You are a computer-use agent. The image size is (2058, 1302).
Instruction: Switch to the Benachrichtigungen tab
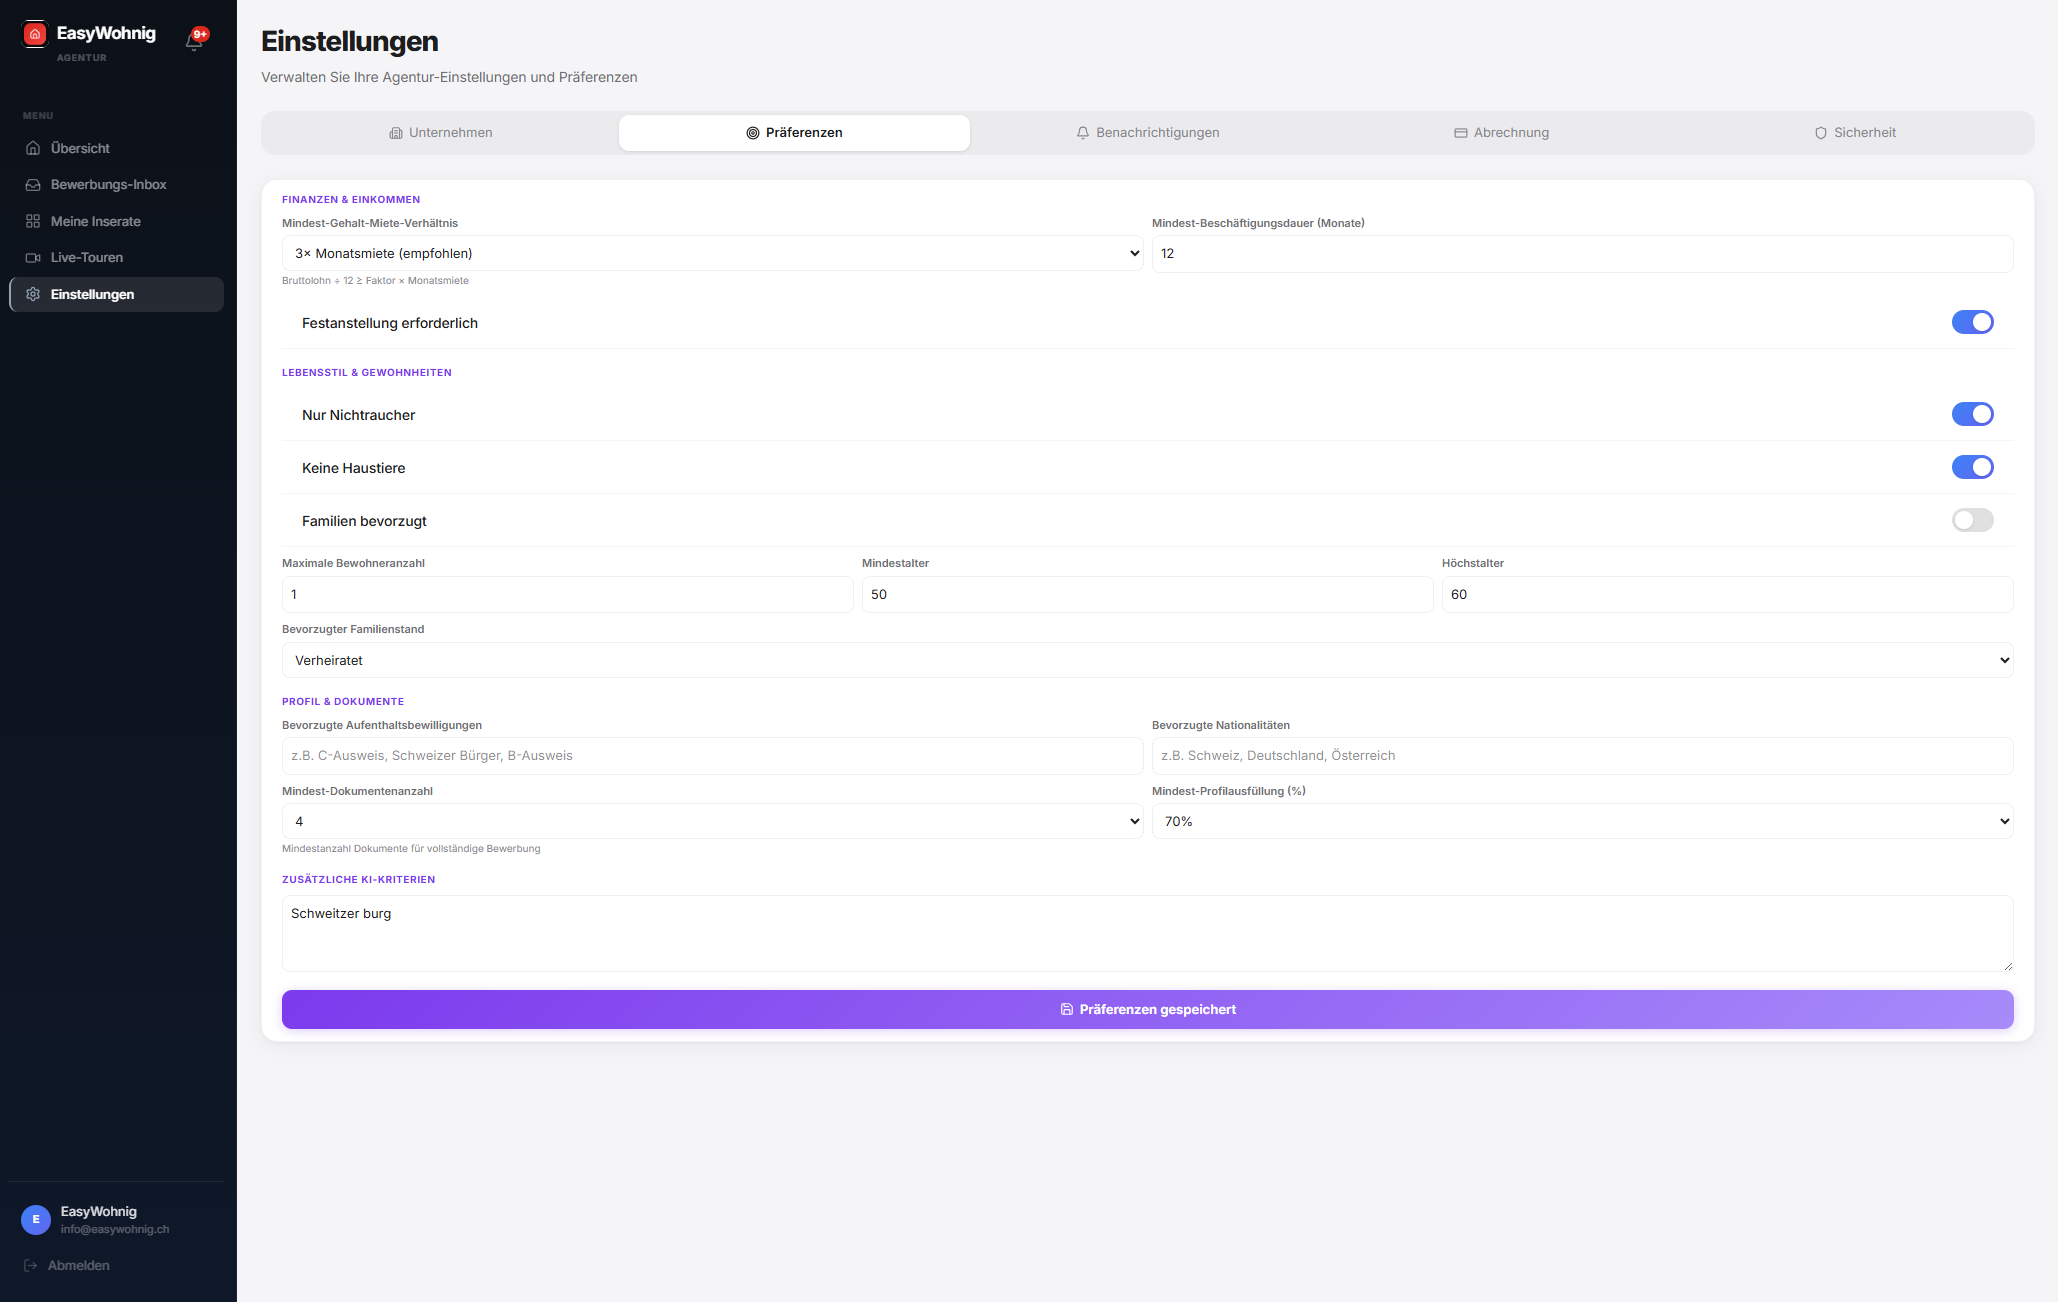click(1147, 132)
